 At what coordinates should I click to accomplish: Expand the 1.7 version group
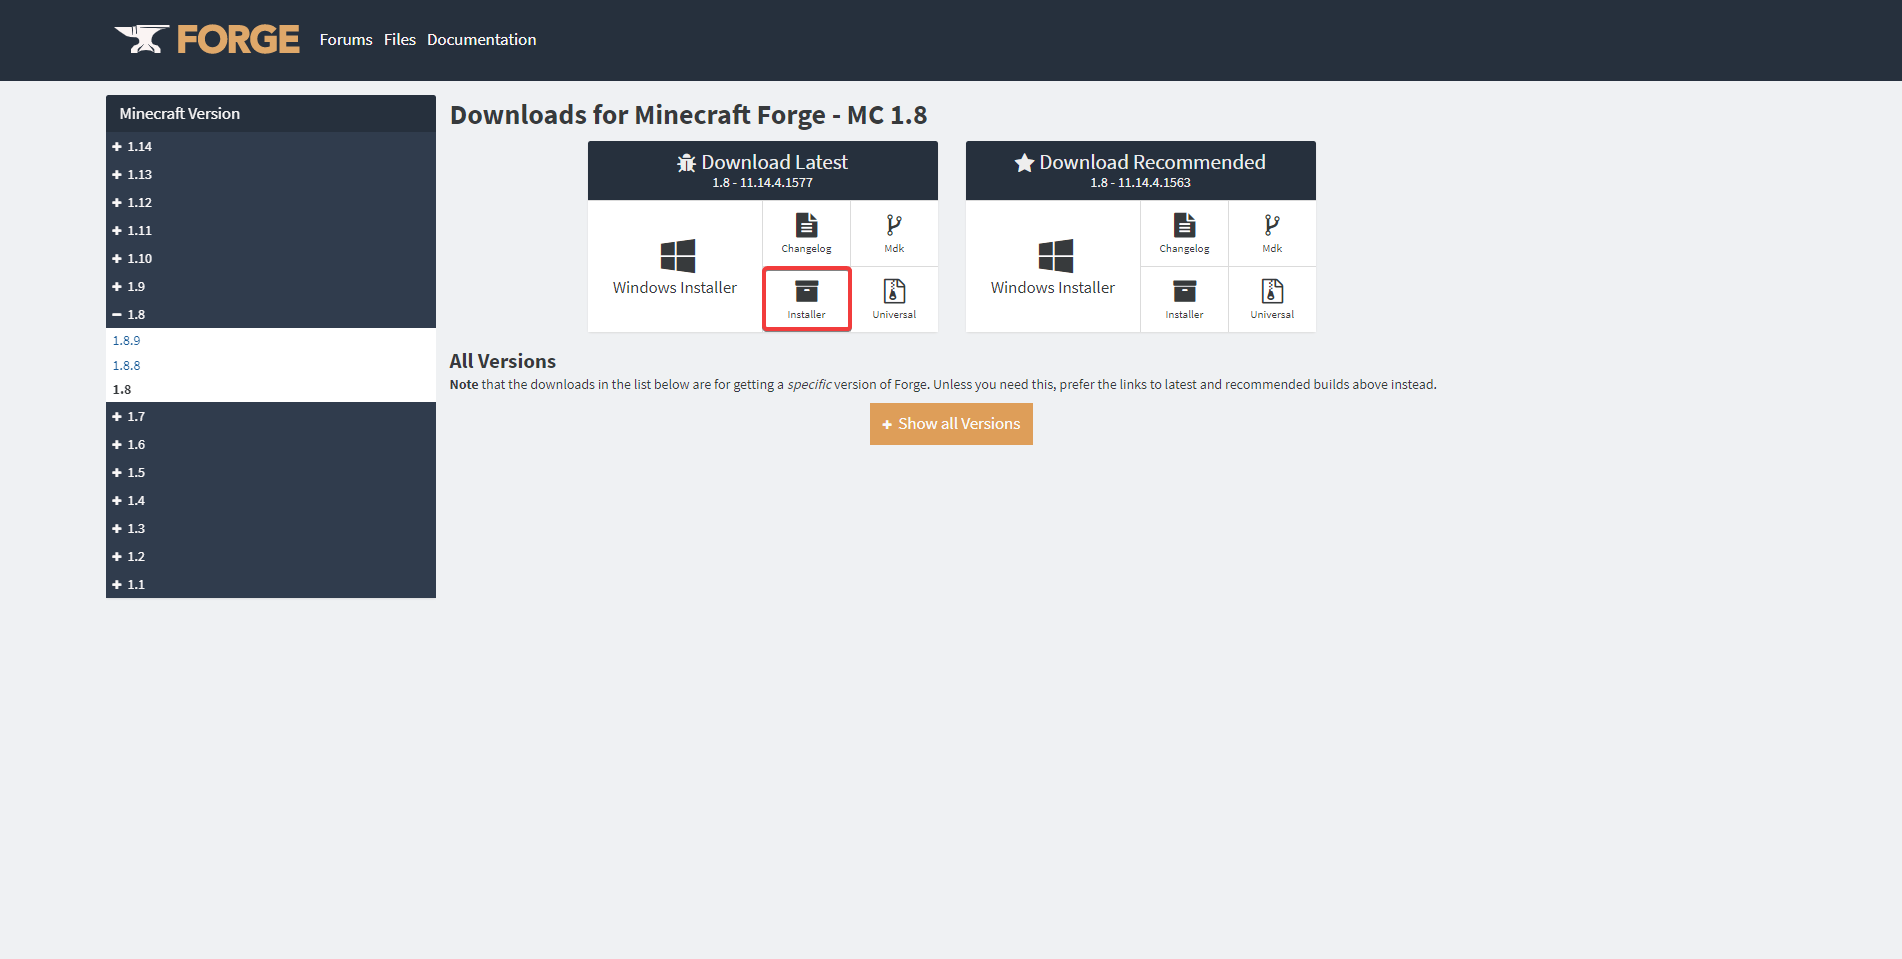tap(271, 416)
